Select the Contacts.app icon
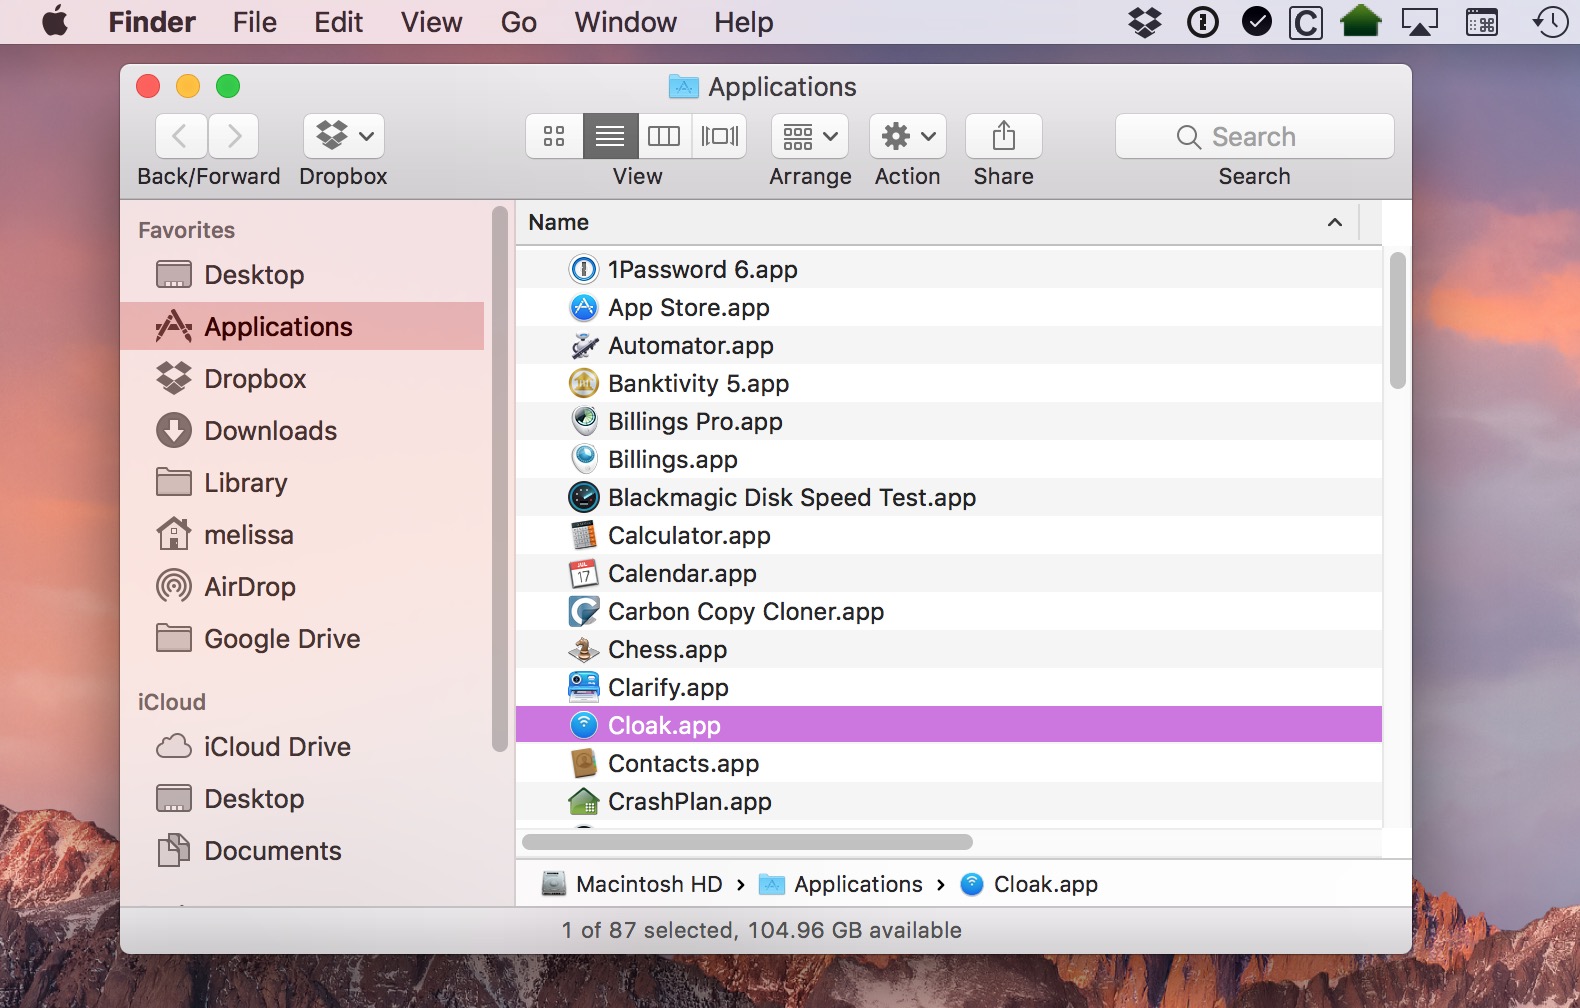This screenshot has height=1008, width=1580. (583, 763)
